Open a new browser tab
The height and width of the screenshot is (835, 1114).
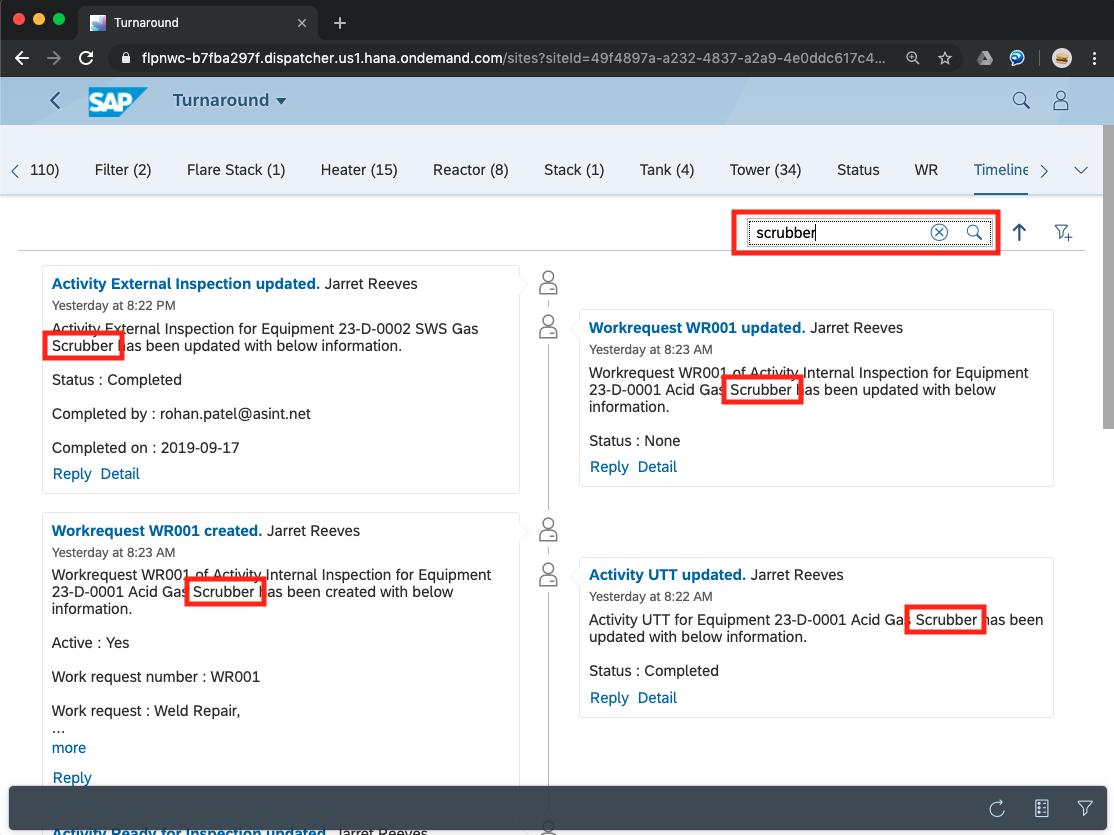click(x=340, y=23)
